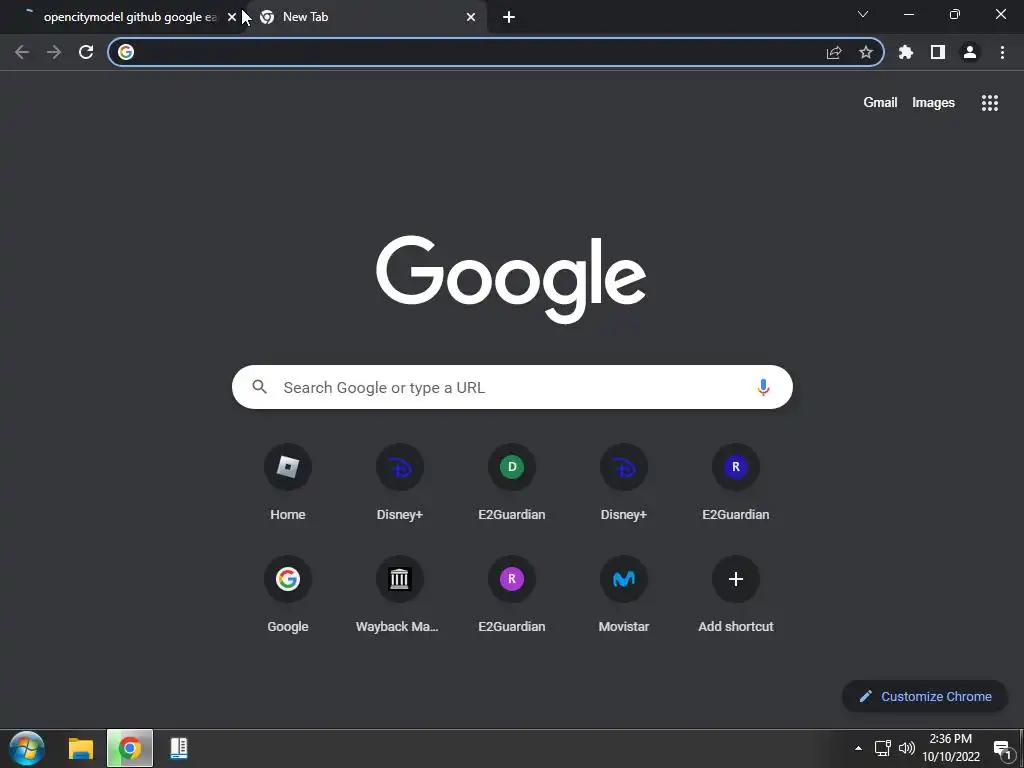This screenshot has width=1024, height=768.
Task: Open the green D E2Guardian shortcut
Action: [x=512, y=482]
